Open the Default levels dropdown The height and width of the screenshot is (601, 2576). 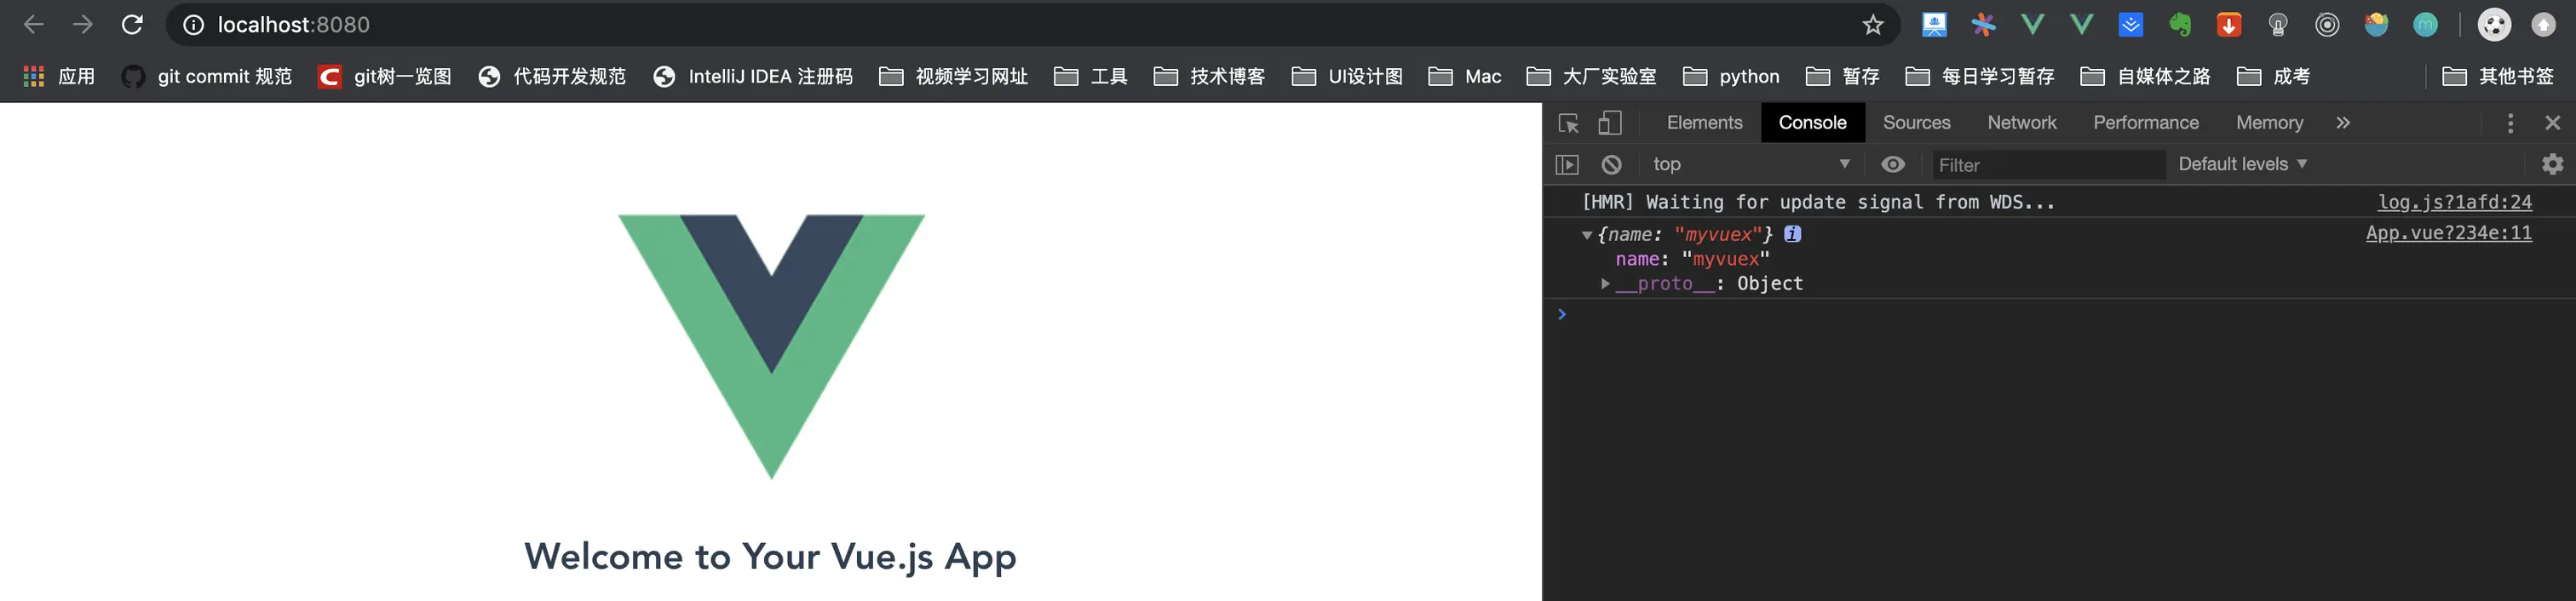[x=2243, y=164]
